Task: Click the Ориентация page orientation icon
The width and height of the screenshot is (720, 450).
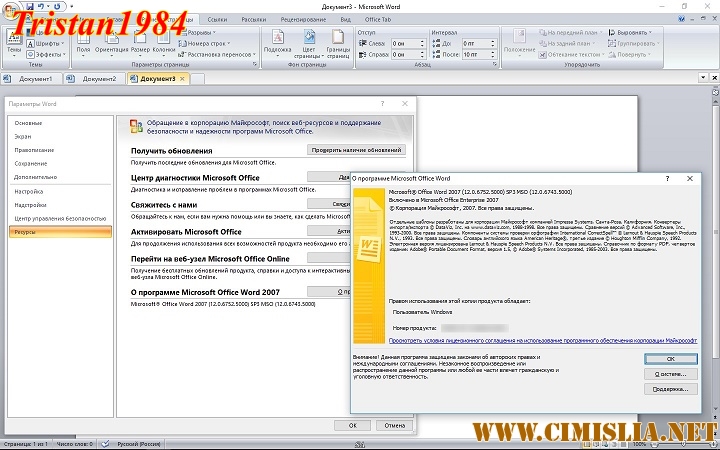Action: 111,43
